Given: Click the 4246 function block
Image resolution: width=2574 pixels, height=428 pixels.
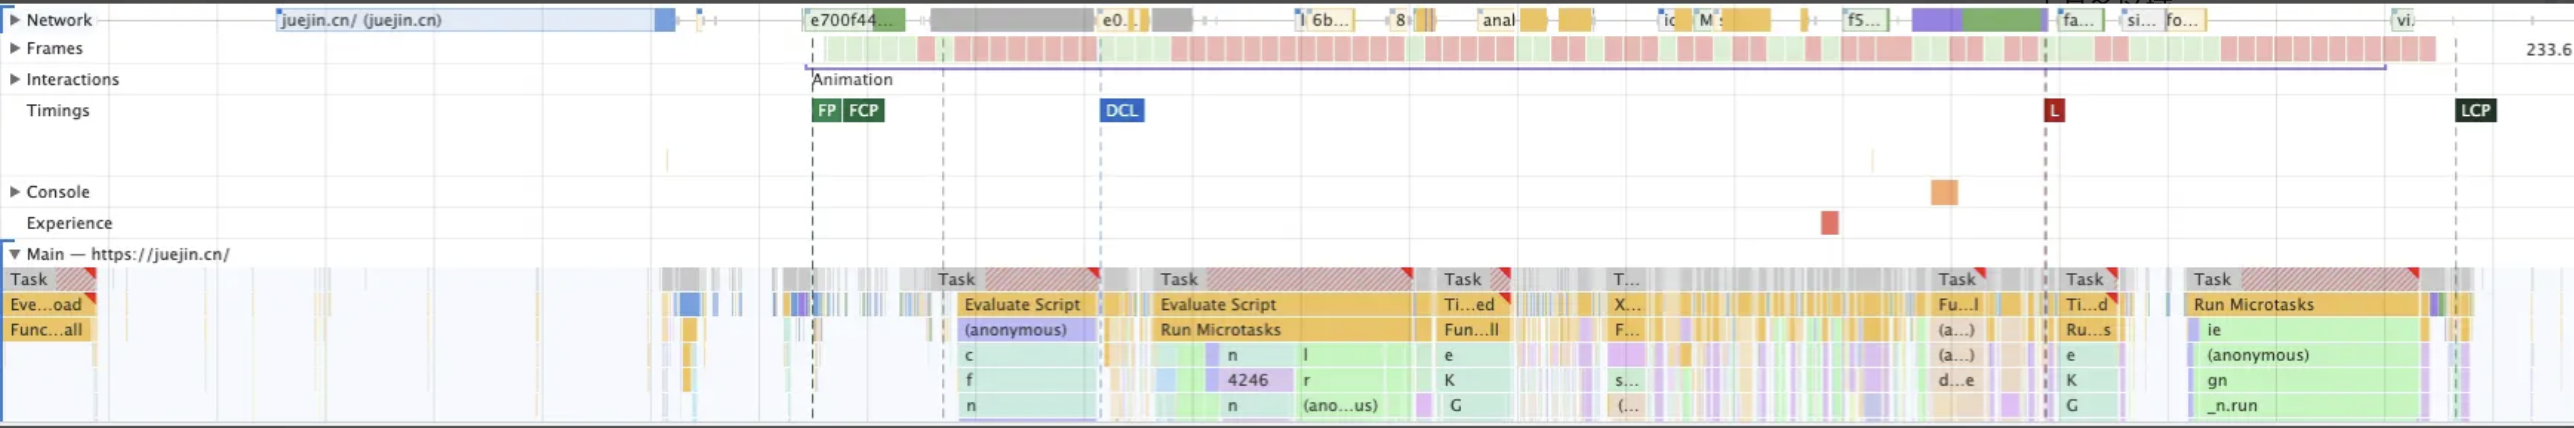Looking at the screenshot, I should pyautogui.click(x=1248, y=380).
